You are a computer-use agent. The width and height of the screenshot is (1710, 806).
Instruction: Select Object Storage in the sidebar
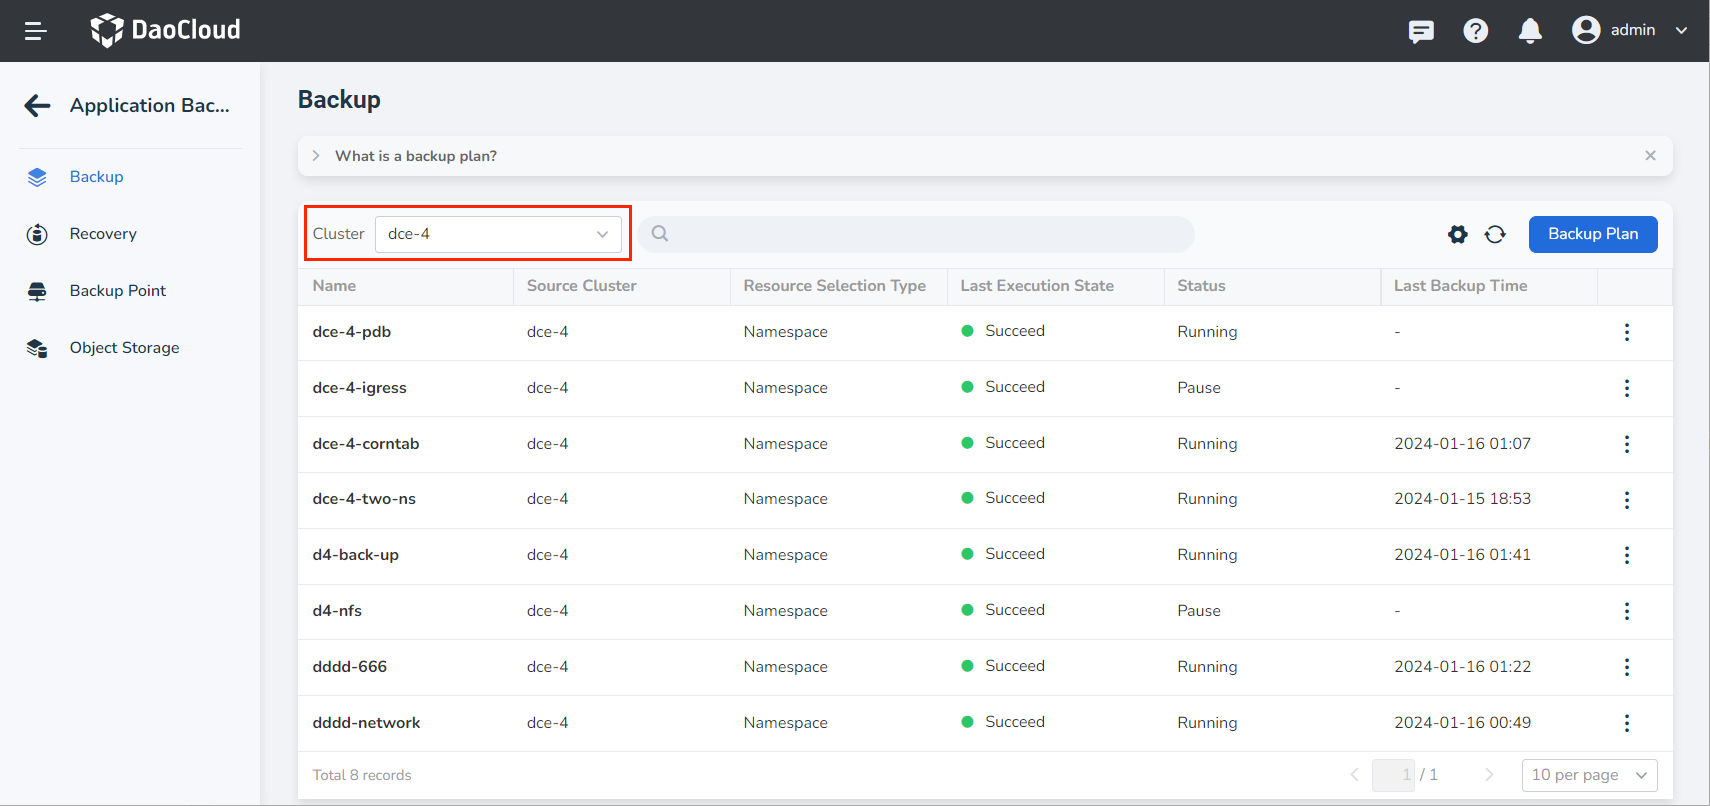click(x=124, y=348)
